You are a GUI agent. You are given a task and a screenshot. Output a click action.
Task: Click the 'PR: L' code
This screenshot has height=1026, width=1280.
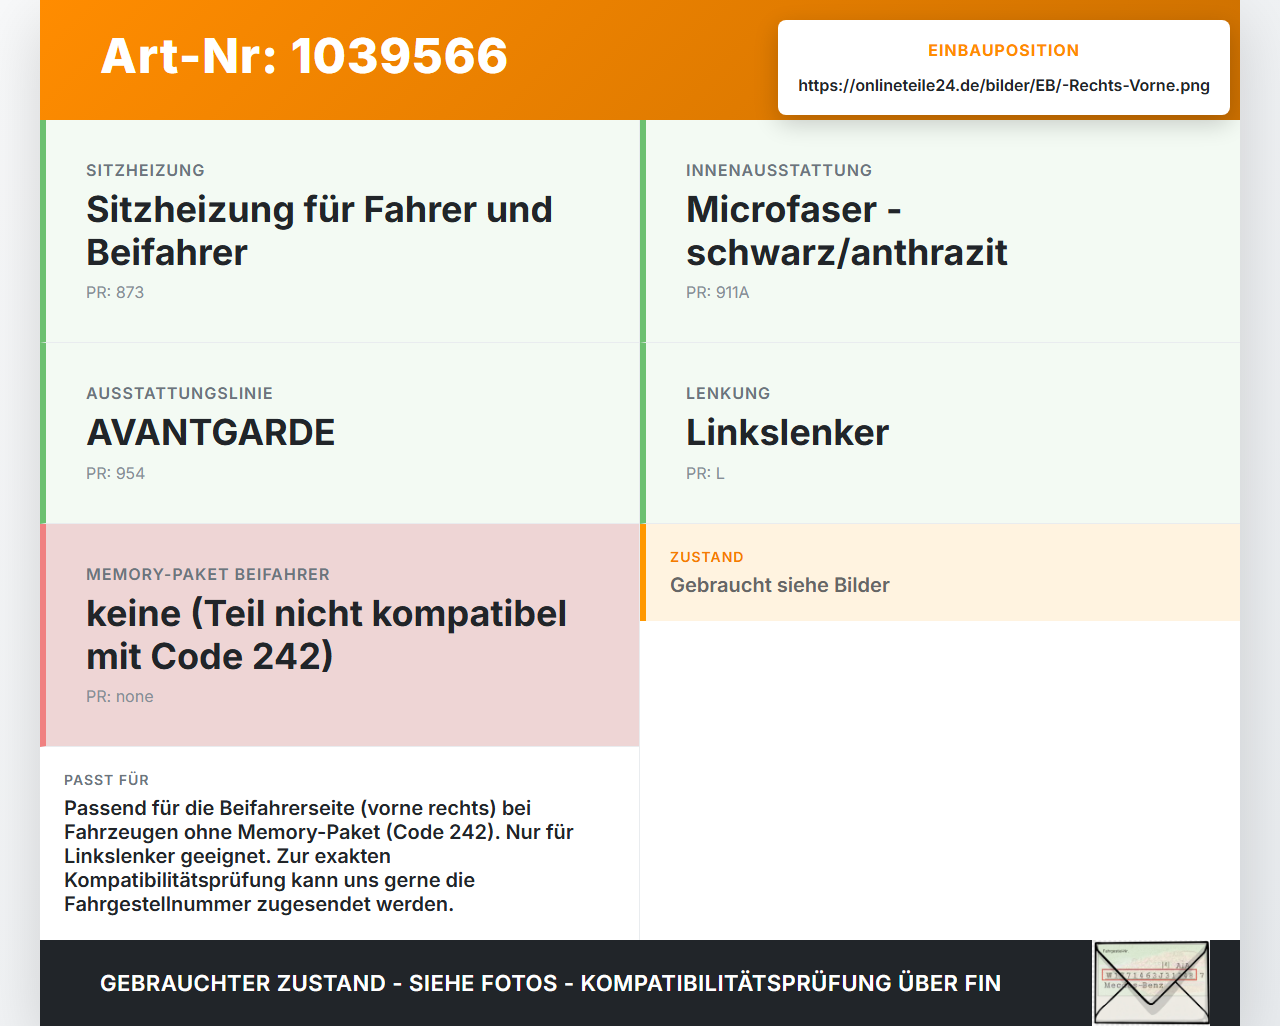(x=705, y=473)
